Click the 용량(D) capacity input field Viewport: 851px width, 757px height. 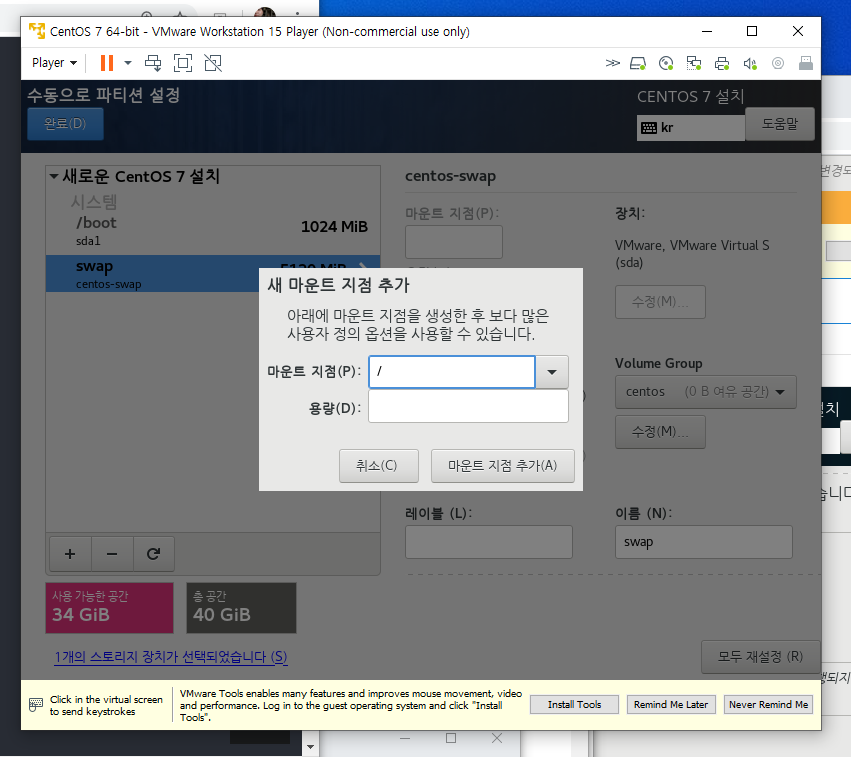(x=468, y=406)
